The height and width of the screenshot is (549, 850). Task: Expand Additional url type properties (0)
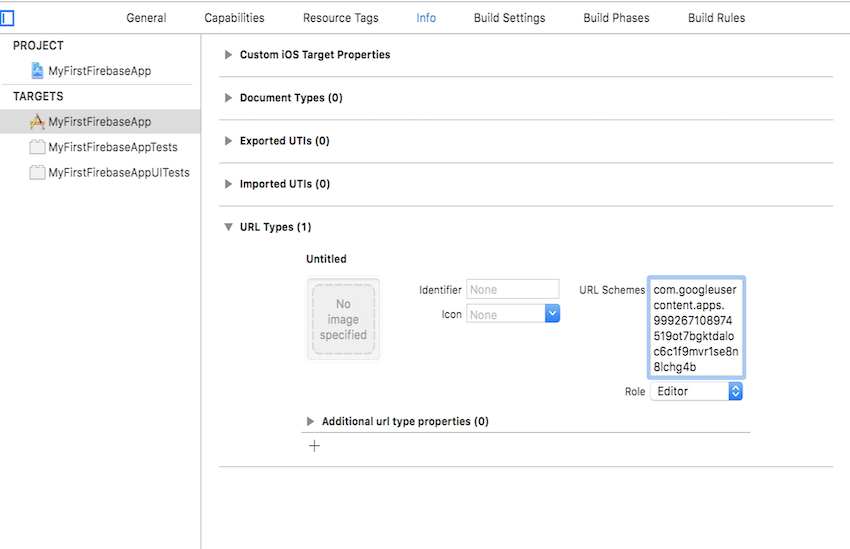coord(310,422)
